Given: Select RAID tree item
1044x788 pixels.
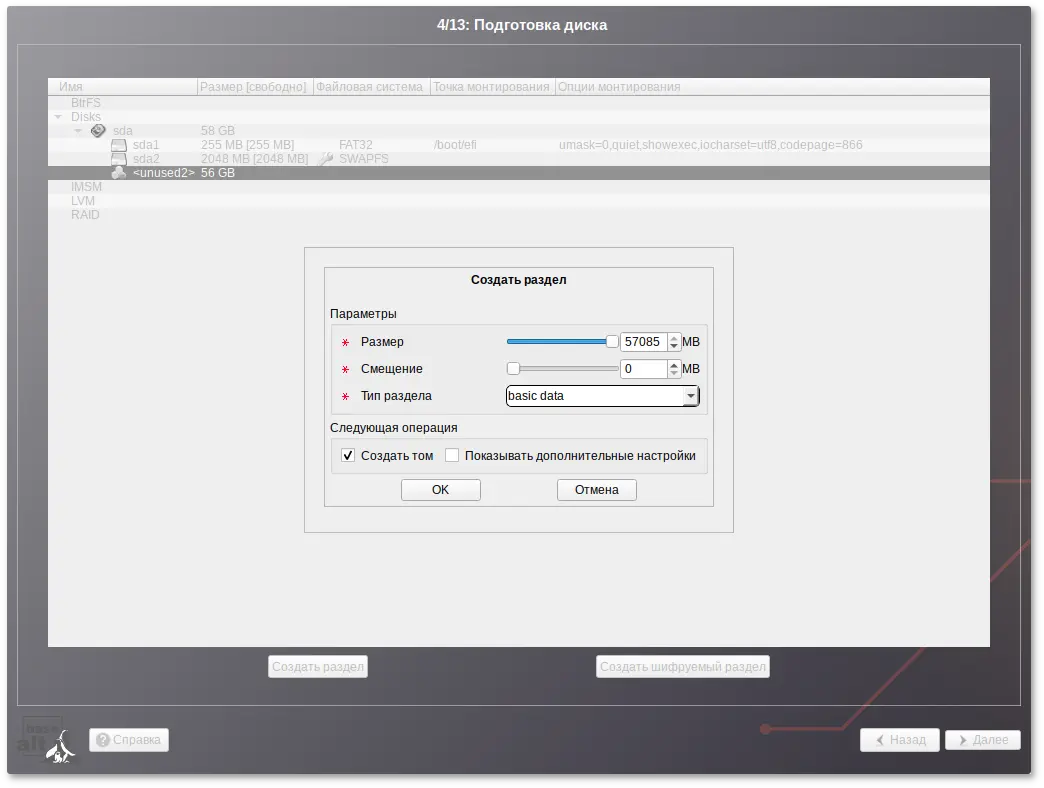Looking at the screenshot, I should 85,215.
